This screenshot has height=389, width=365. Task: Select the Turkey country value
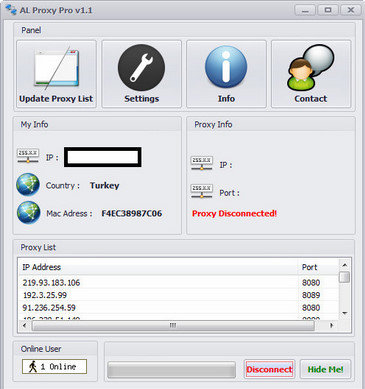point(104,185)
